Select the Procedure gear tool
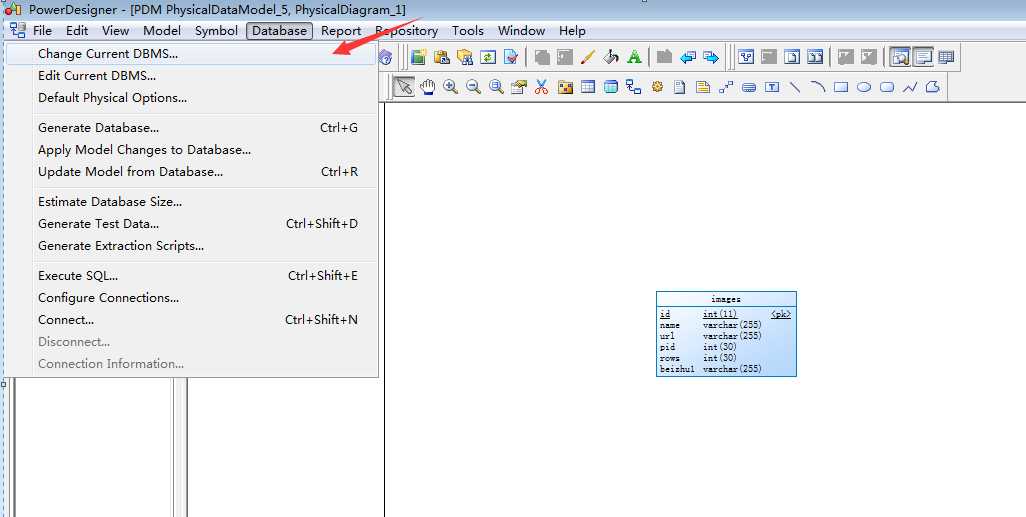 point(657,86)
